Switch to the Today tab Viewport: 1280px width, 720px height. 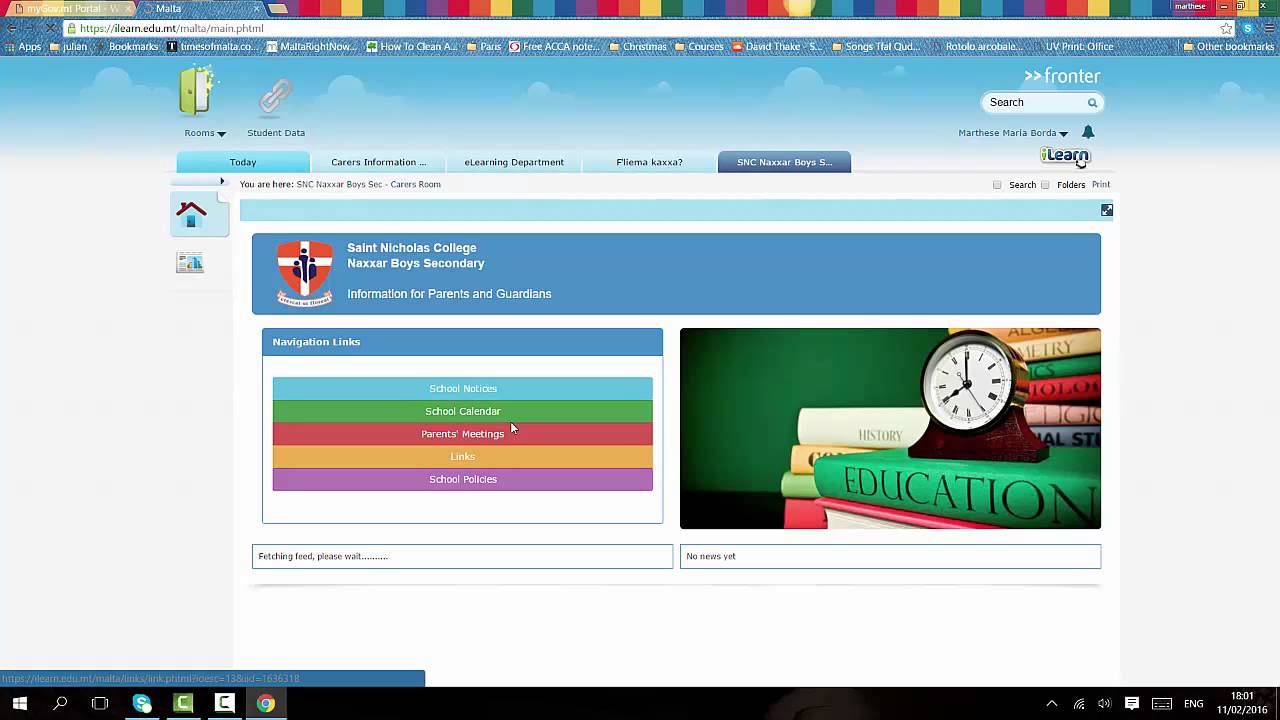coord(243,162)
